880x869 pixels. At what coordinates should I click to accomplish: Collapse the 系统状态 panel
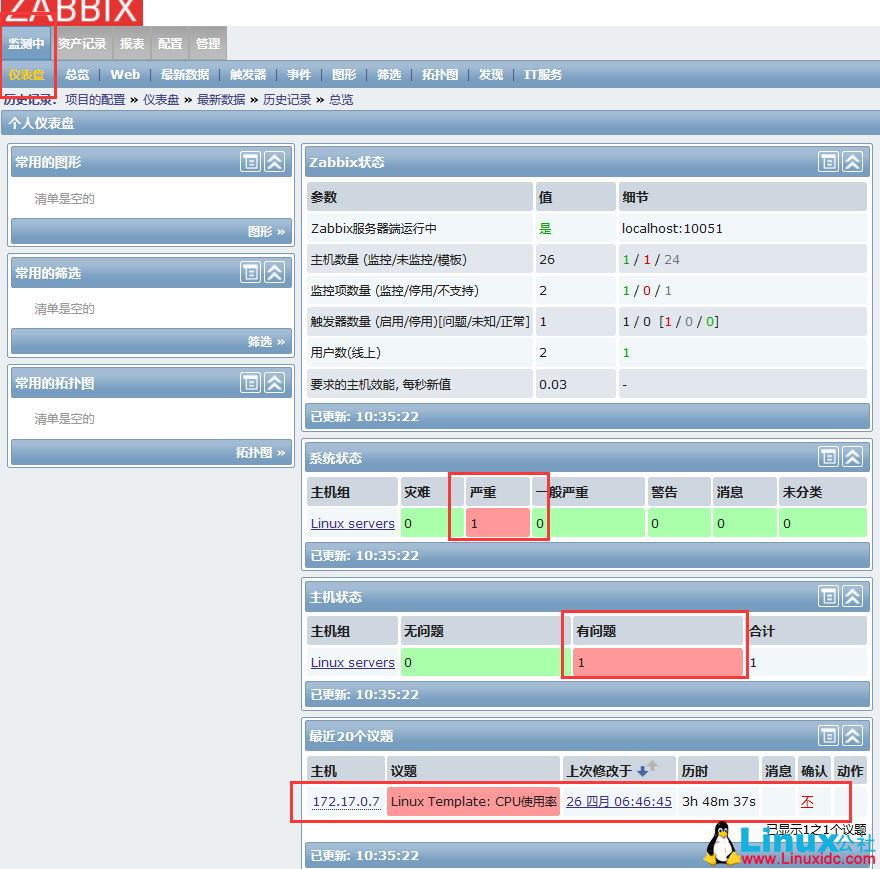[852, 457]
